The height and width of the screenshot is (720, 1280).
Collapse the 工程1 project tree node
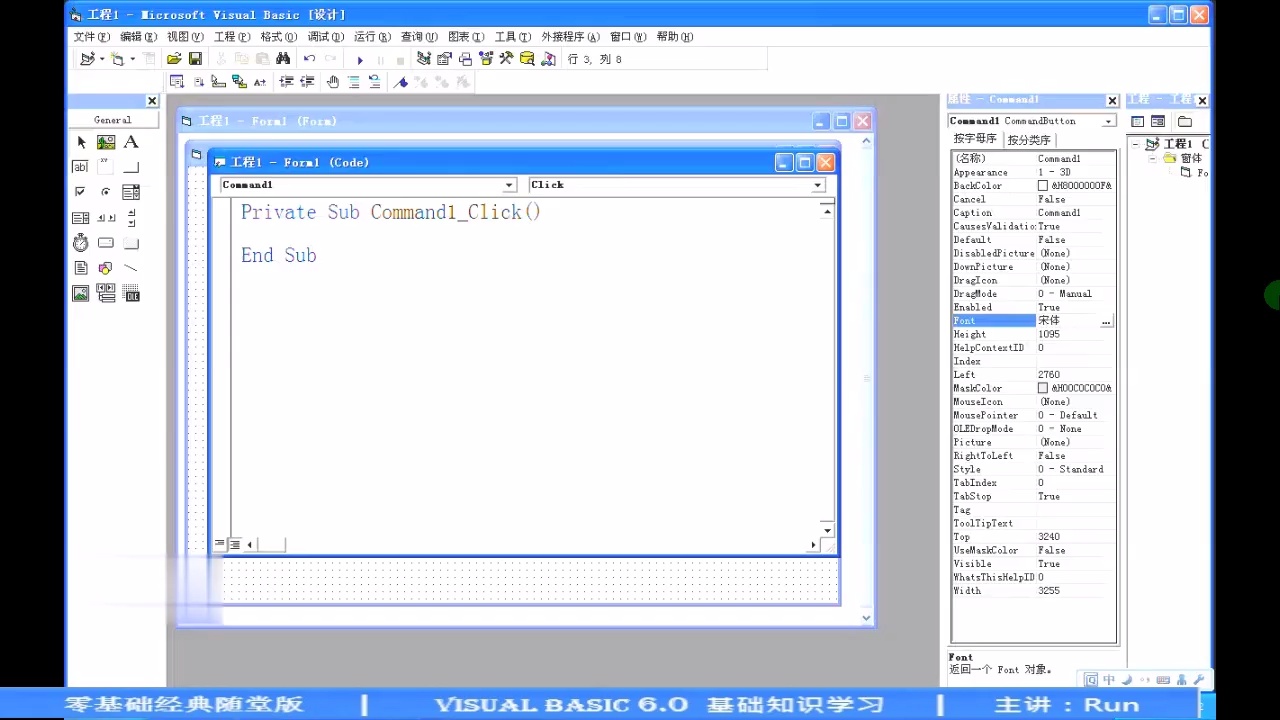click(x=1137, y=144)
